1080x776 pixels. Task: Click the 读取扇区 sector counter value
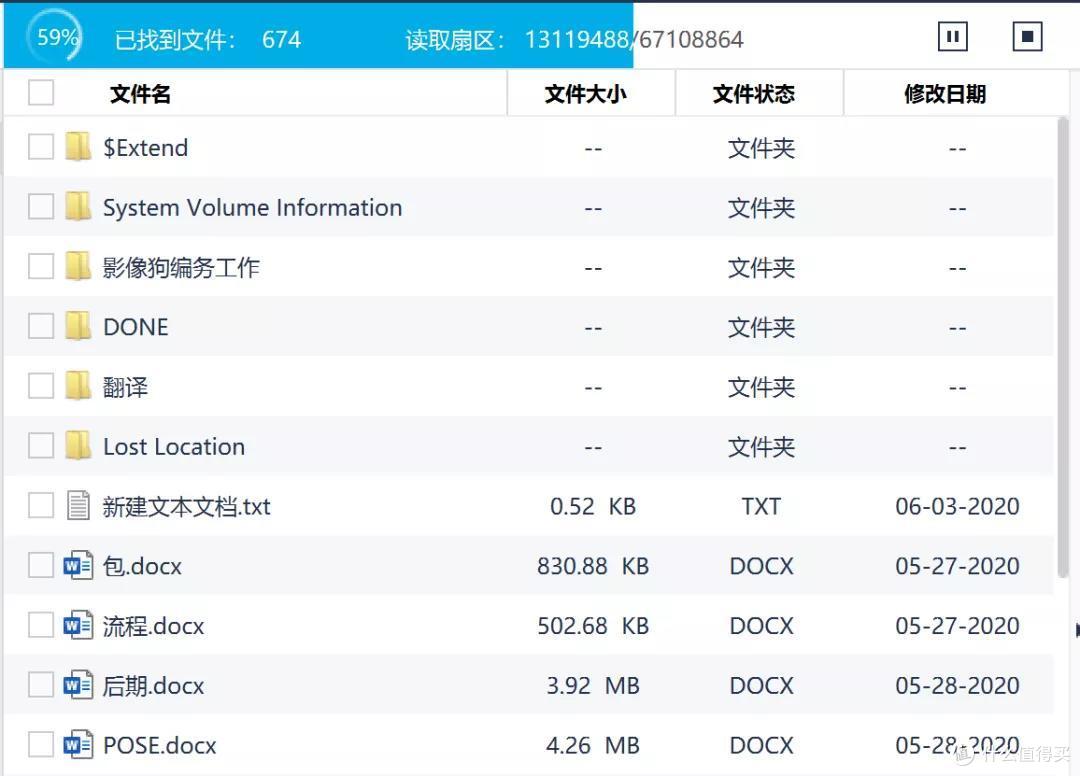[634, 39]
